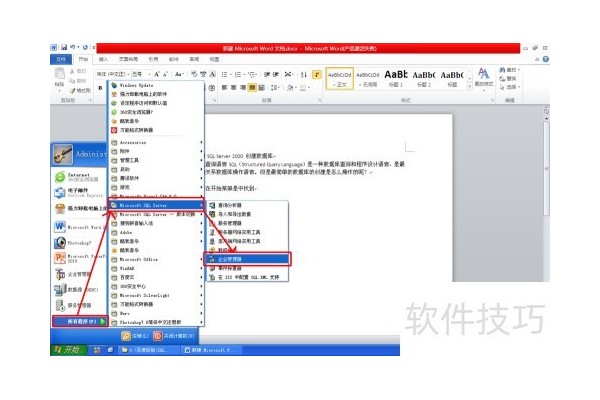
Task: Select 企业管理器 in SQL Server submenu
Action: tap(247, 259)
